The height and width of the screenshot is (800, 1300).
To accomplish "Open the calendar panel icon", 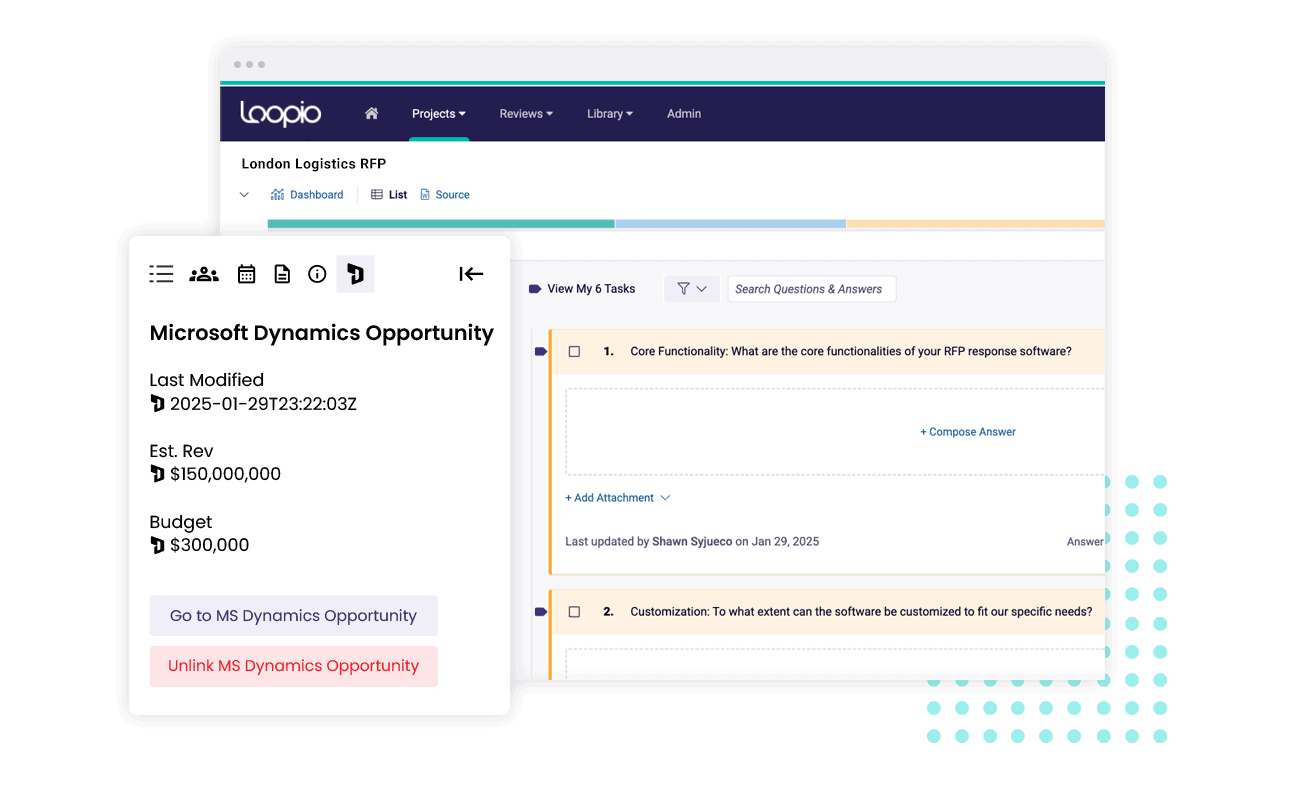I will (246, 274).
